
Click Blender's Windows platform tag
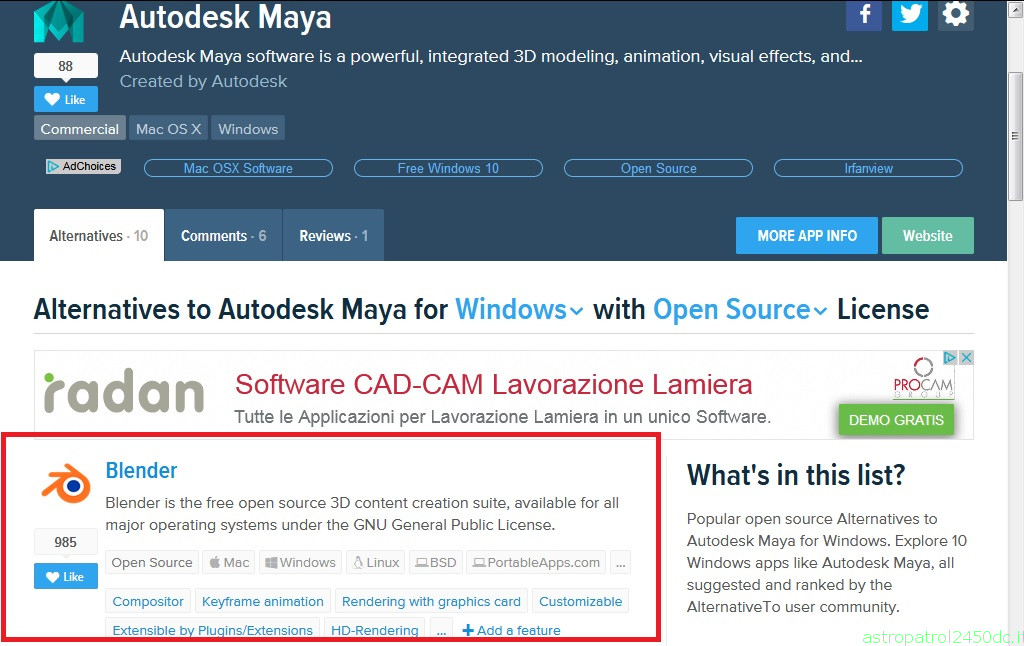tap(300, 562)
